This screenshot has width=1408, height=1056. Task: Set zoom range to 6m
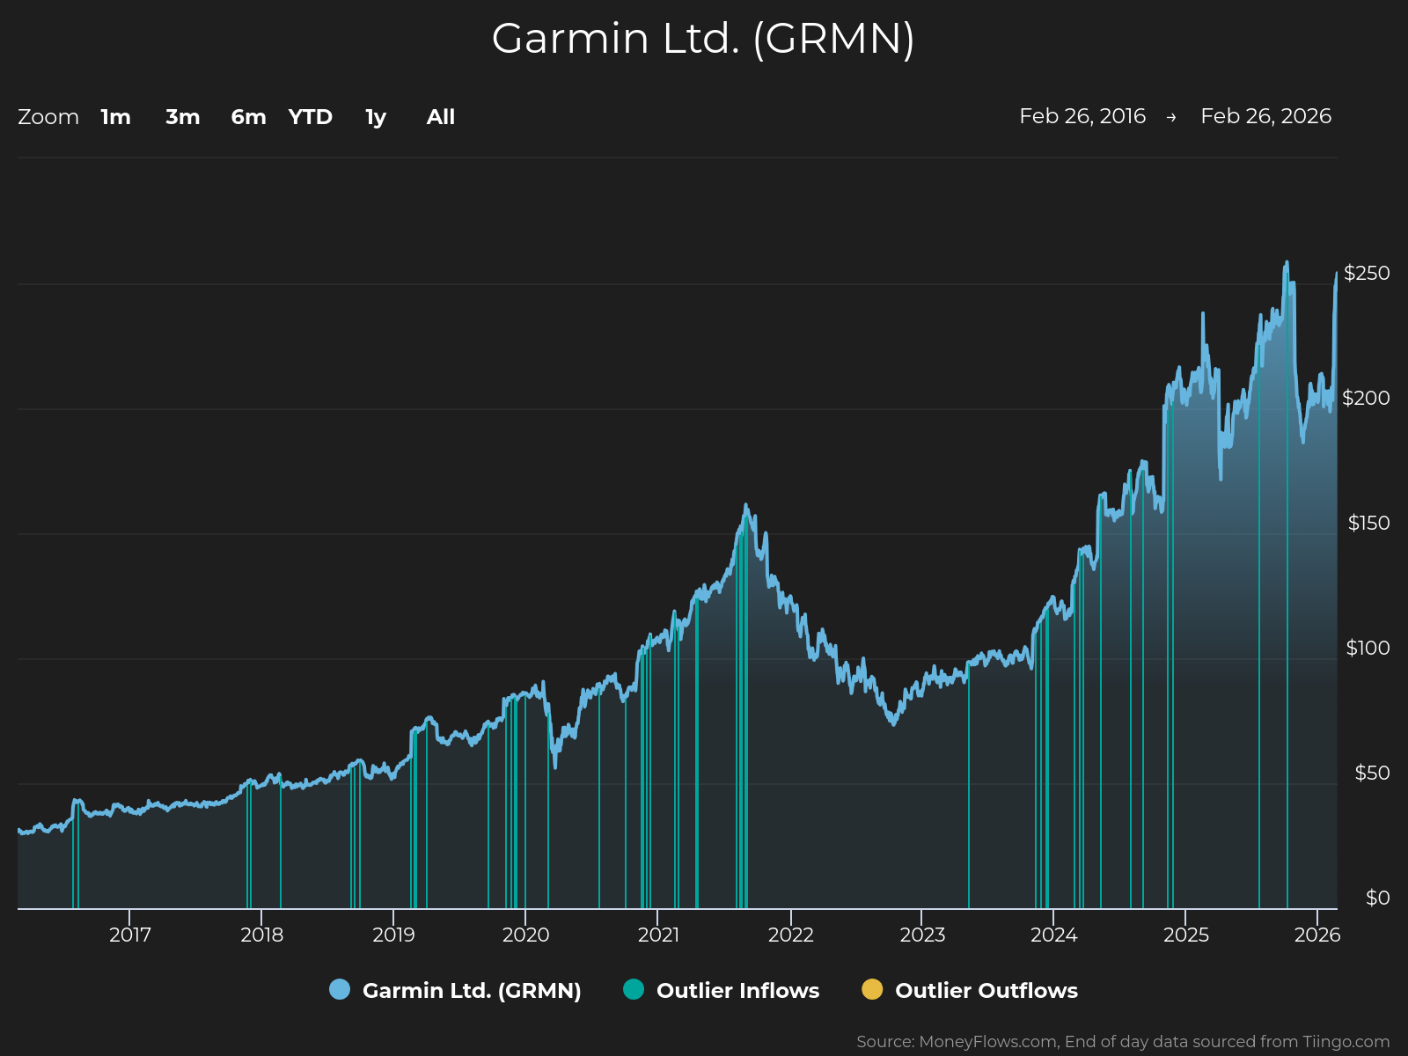[248, 117]
